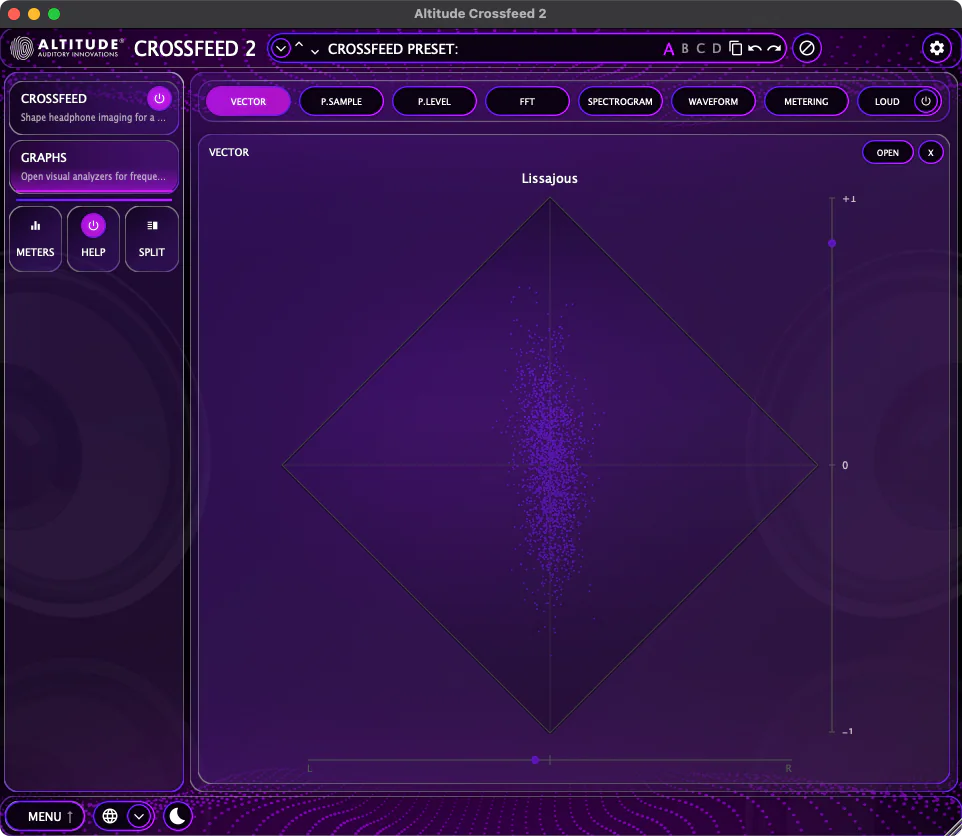
Task: Toggle the Crossfeed power button
Action: click(x=159, y=98)
